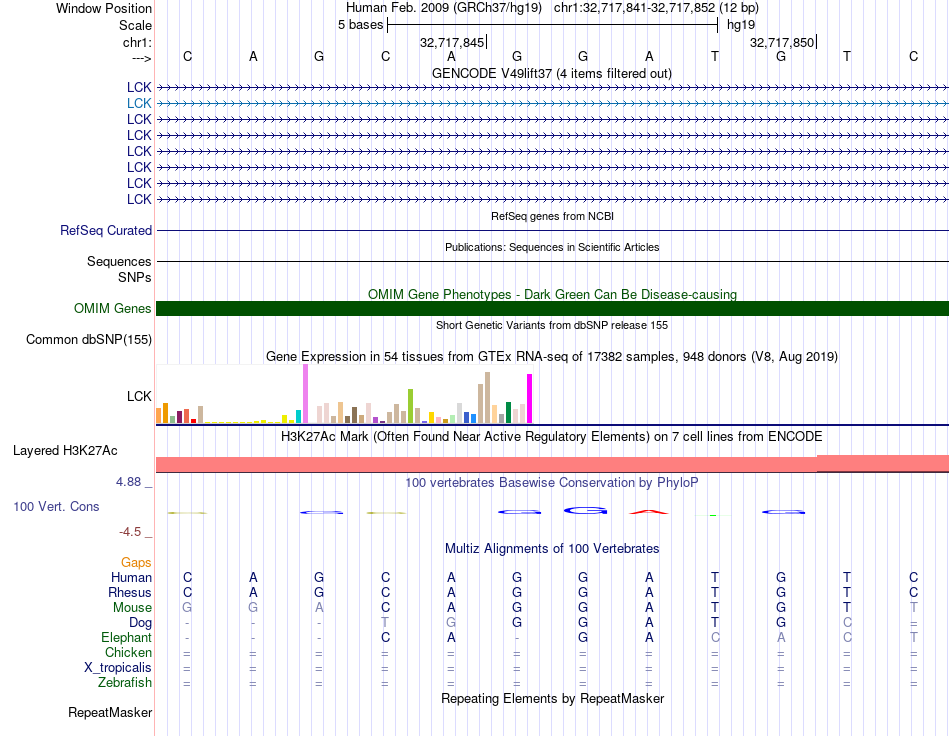Click the 4.88 upper PhyloP scale value
The width and height of the screenshot is (950, 736).
pos(128,482)
